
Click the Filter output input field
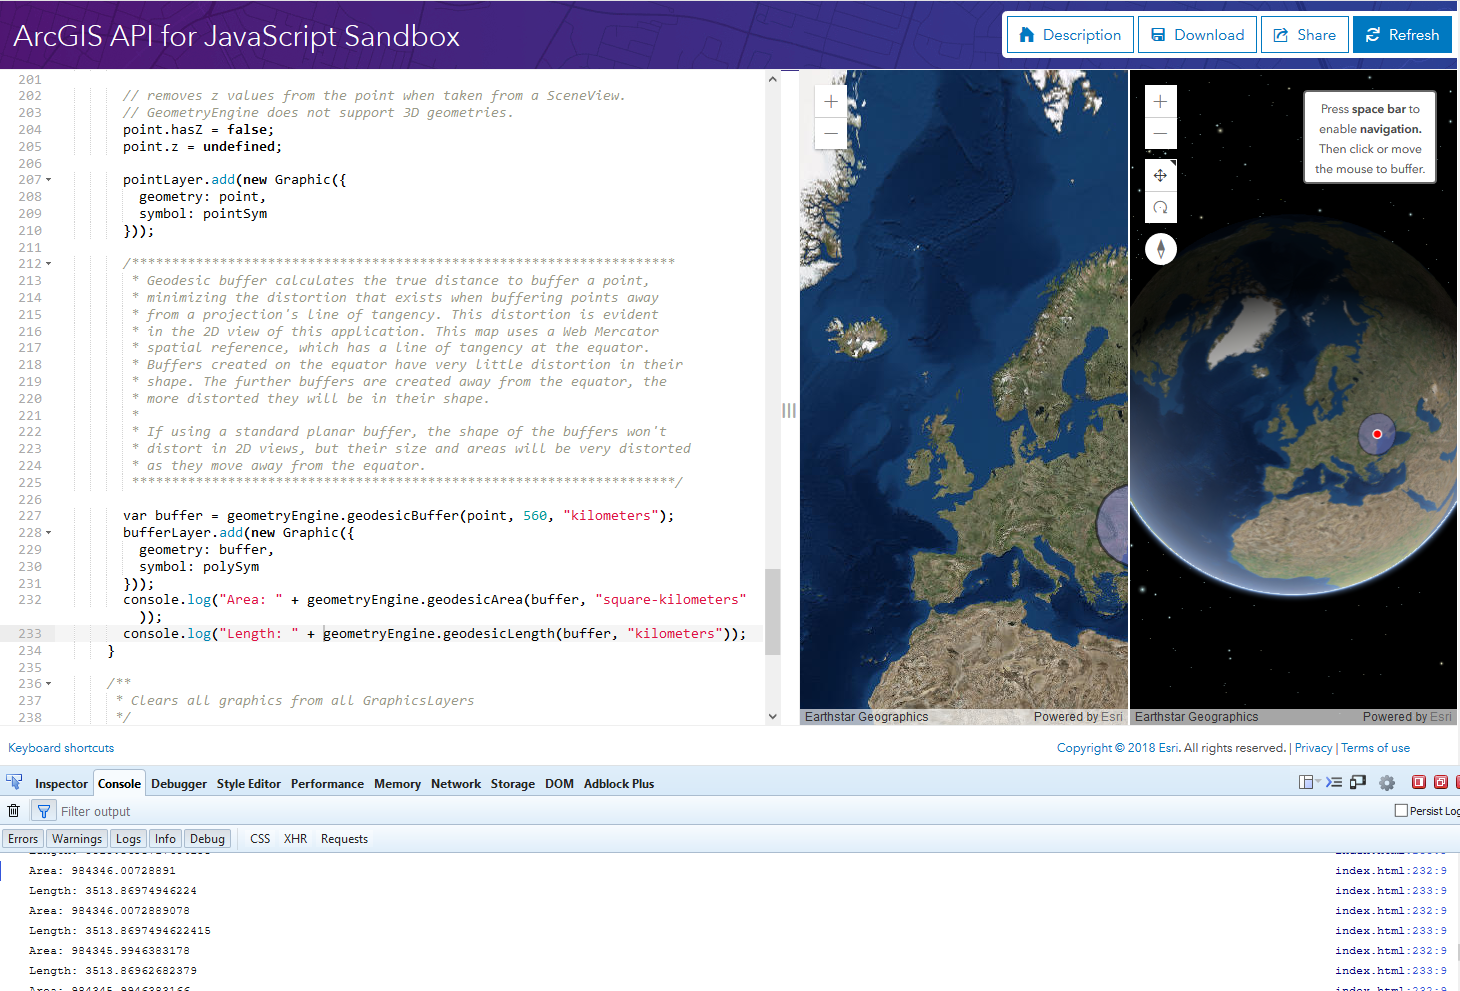pyautogui.click(x=720, y=811)
